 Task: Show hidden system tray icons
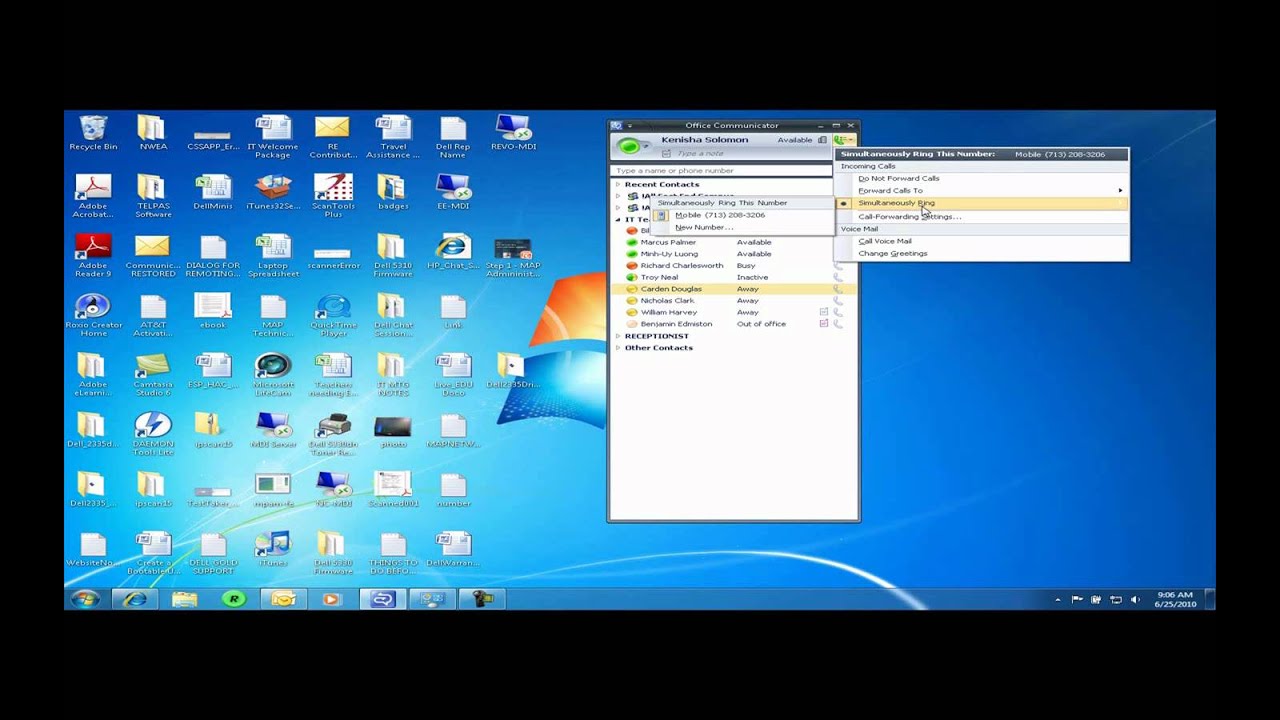point(1058,600)
